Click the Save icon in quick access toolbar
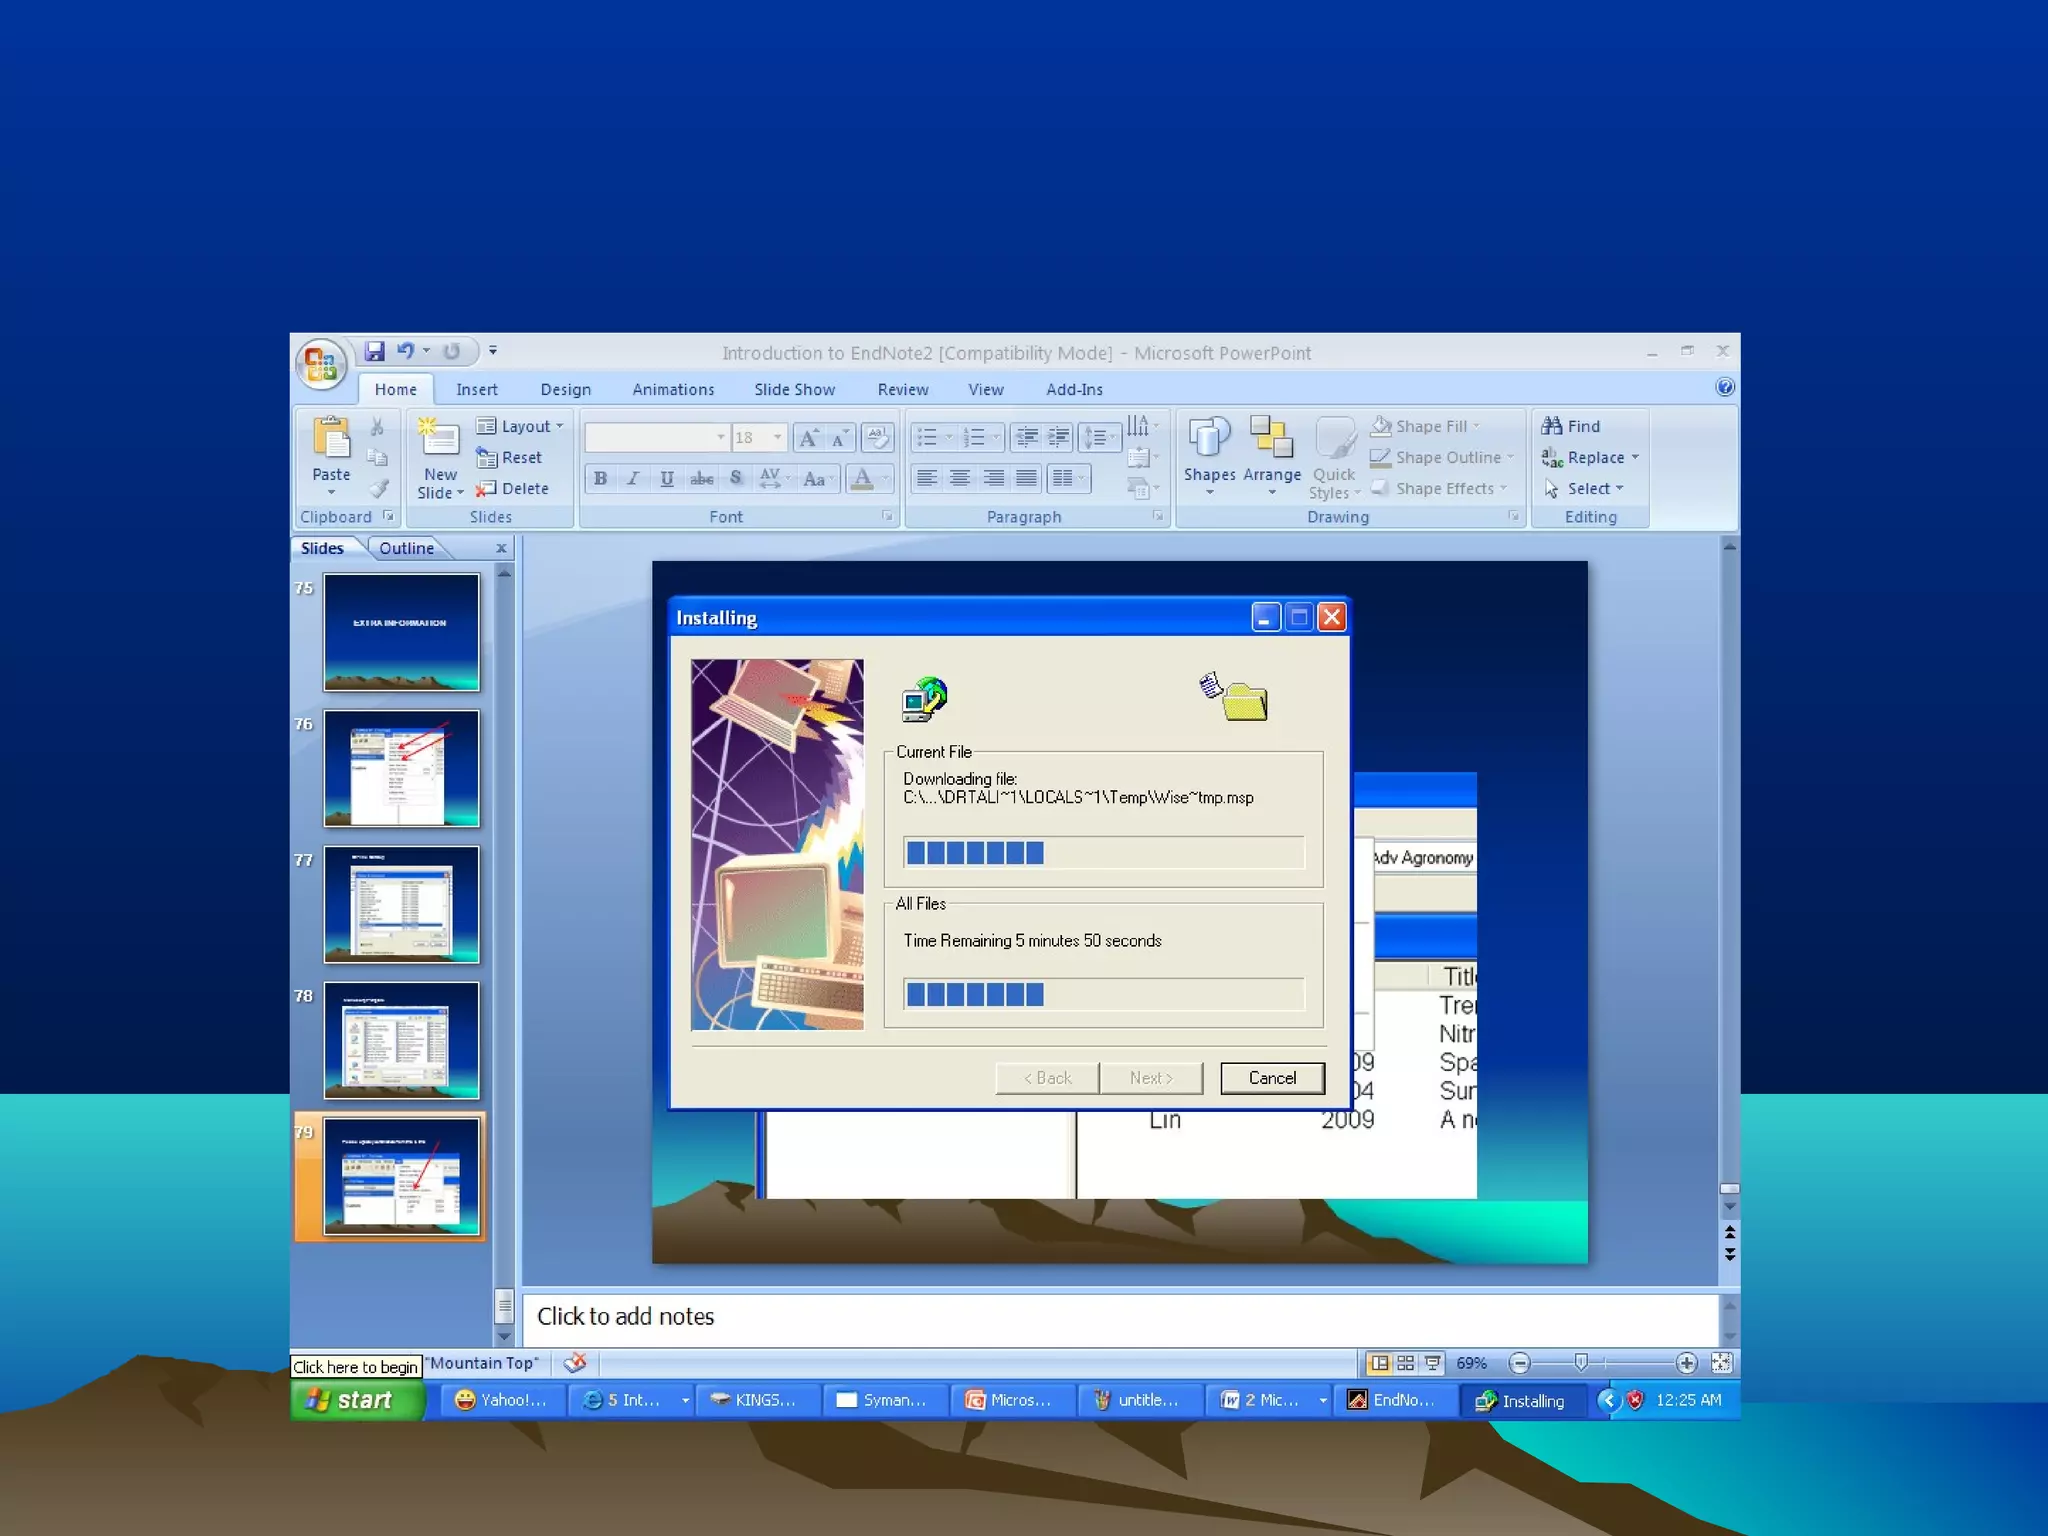2048x1536 pixels. 375,351
